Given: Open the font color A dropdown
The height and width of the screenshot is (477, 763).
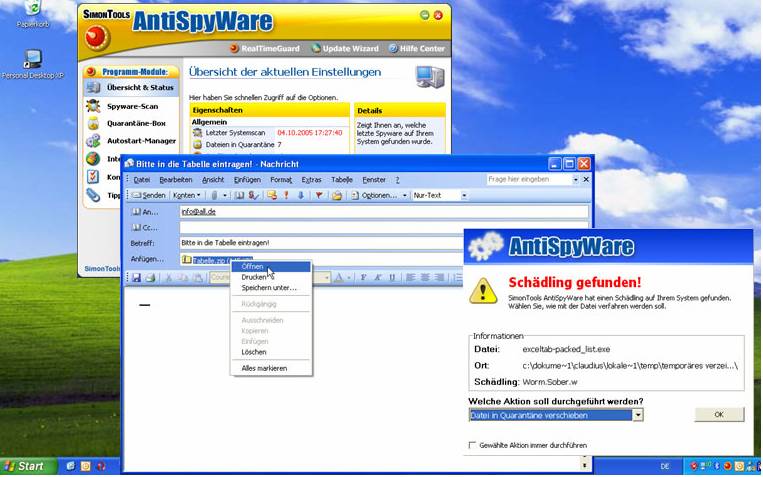Looking at the screenshot, I should tap(348, 277).
